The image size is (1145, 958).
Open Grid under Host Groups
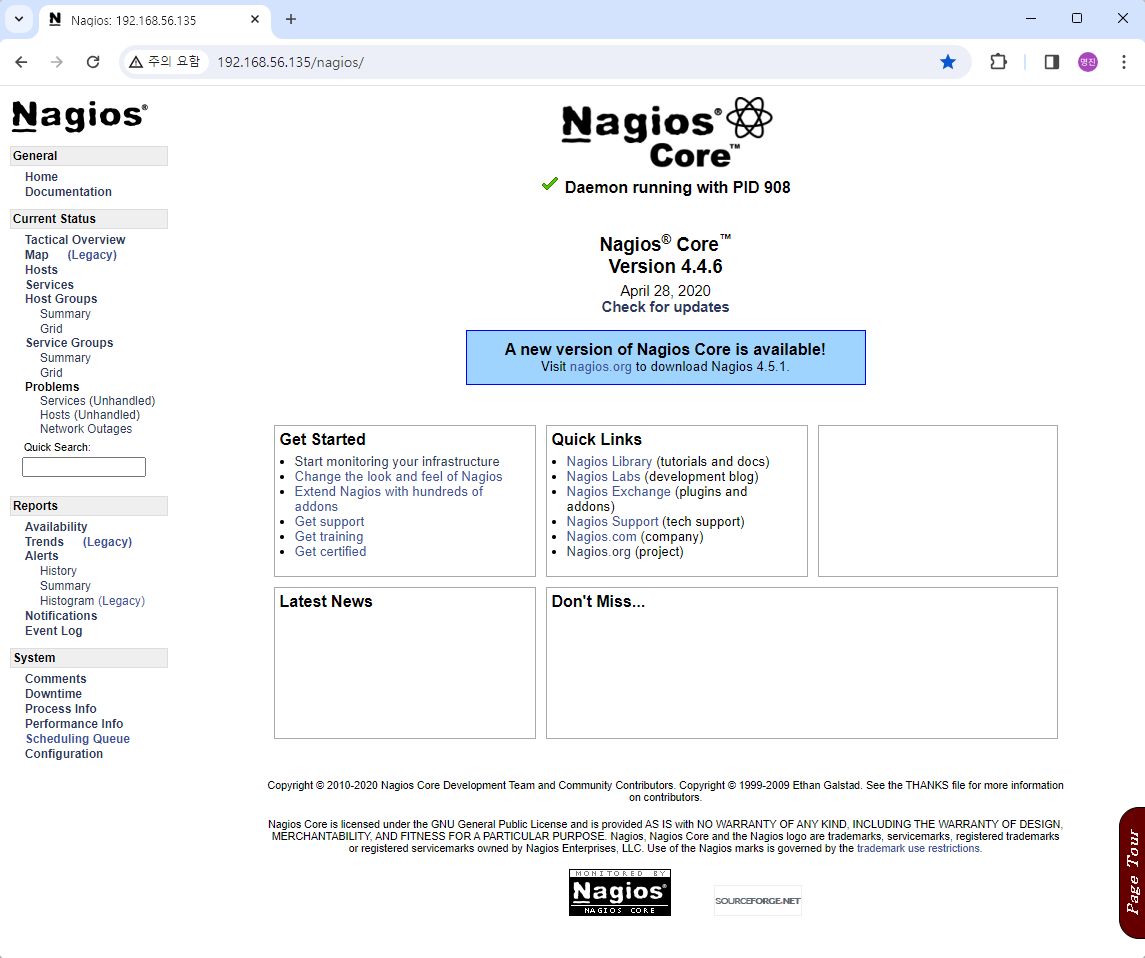51,329
